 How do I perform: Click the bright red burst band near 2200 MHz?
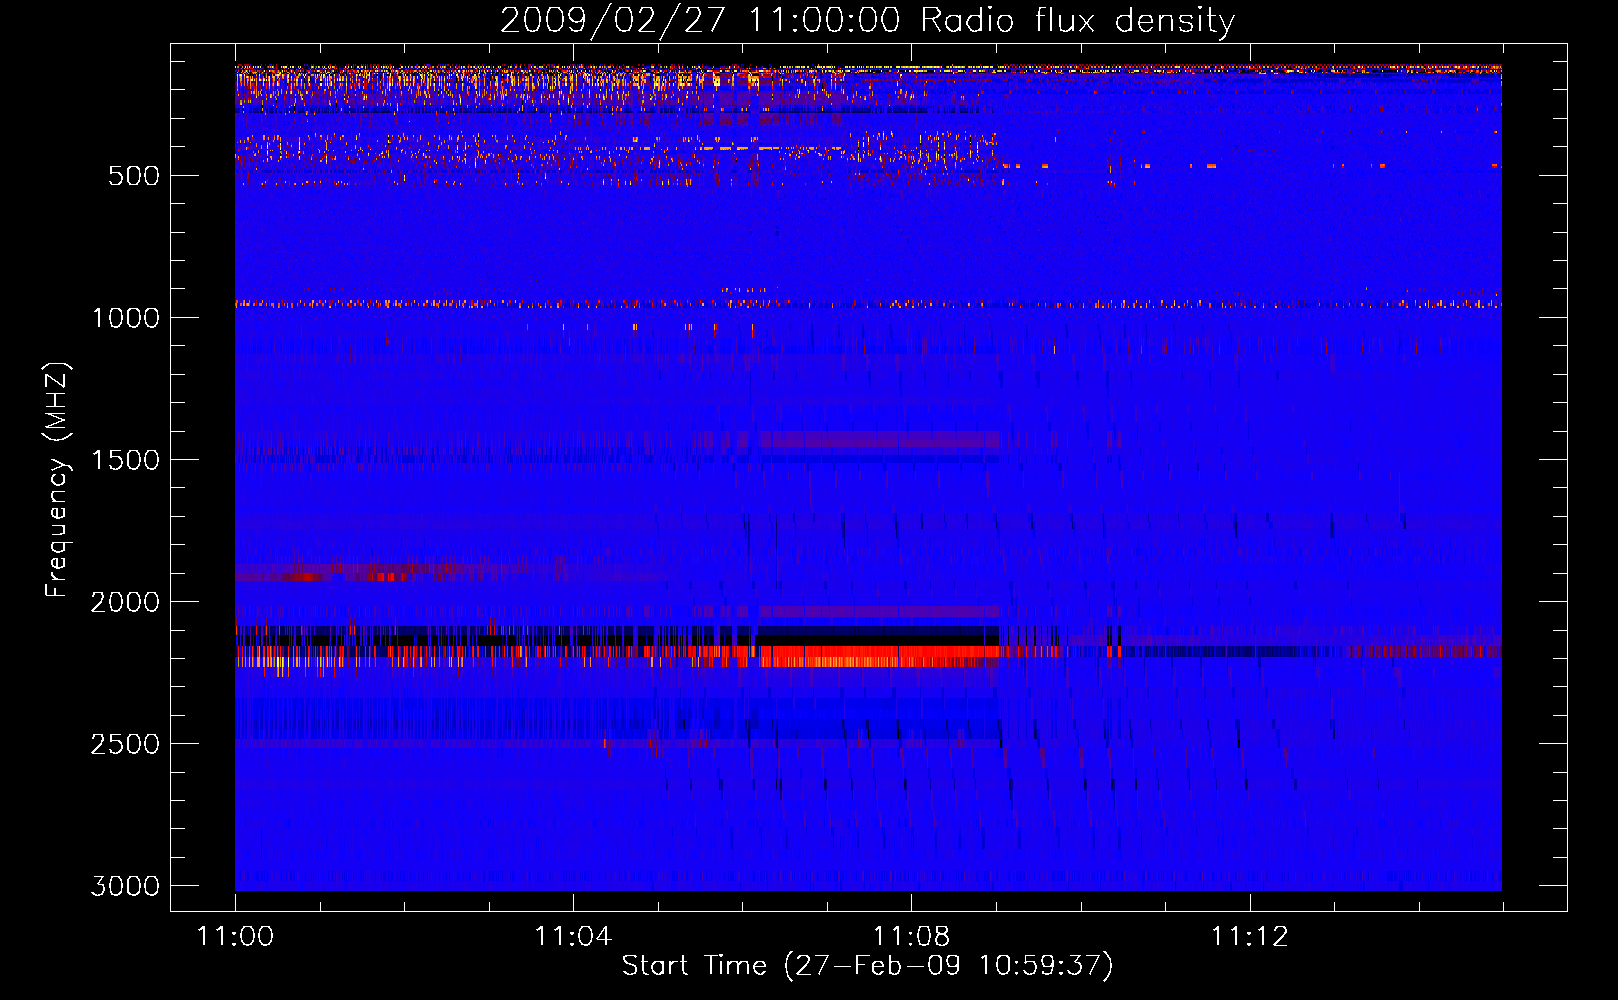click(880, 656)
